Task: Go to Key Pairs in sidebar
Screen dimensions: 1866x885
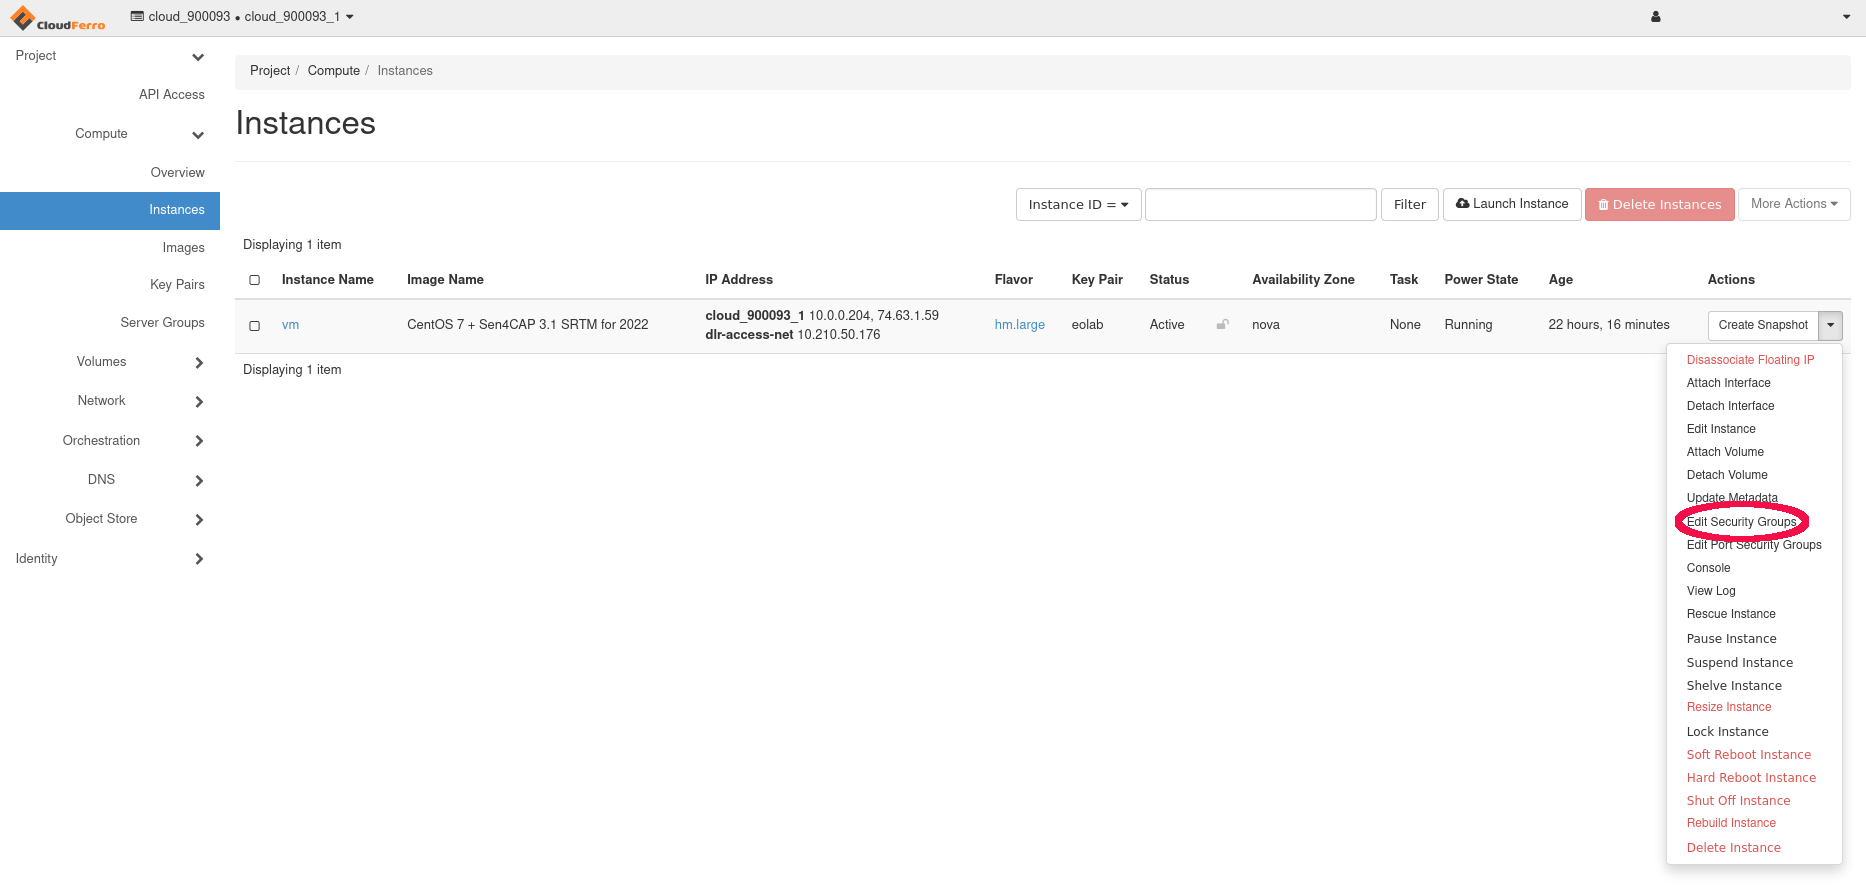Action: pyautogui.click(x=177, y=285)
